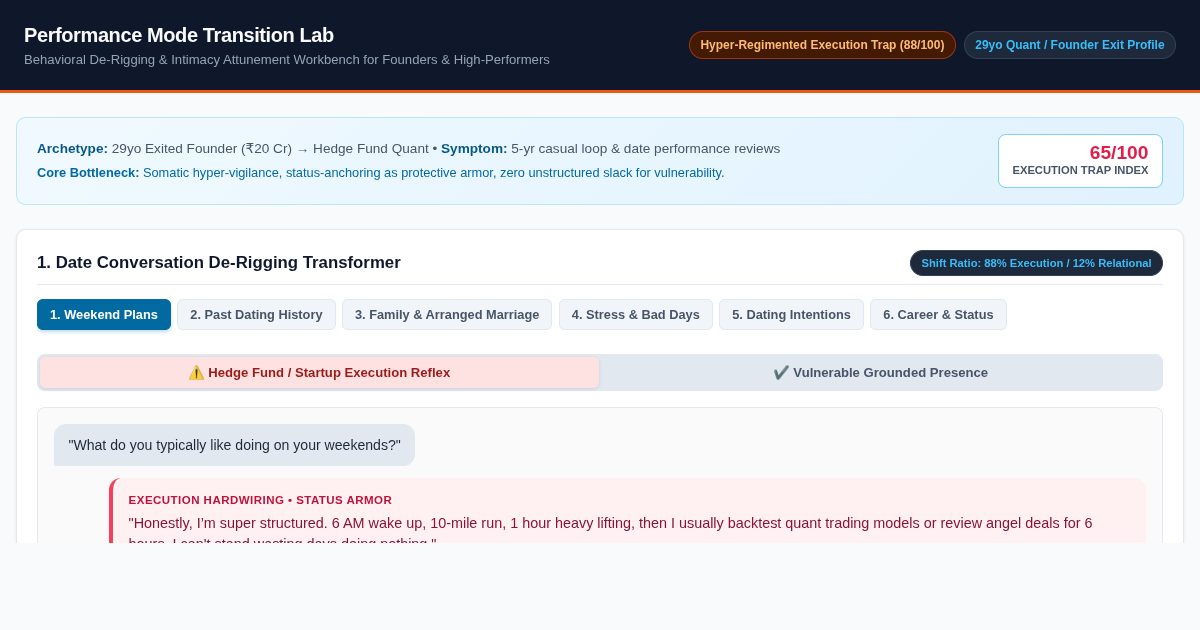Open the Past Dating History tab

pos(256,315)
